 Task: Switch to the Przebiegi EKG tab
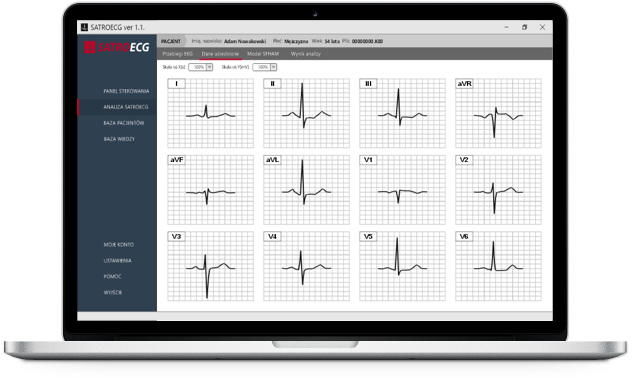(x=177, y=54)
